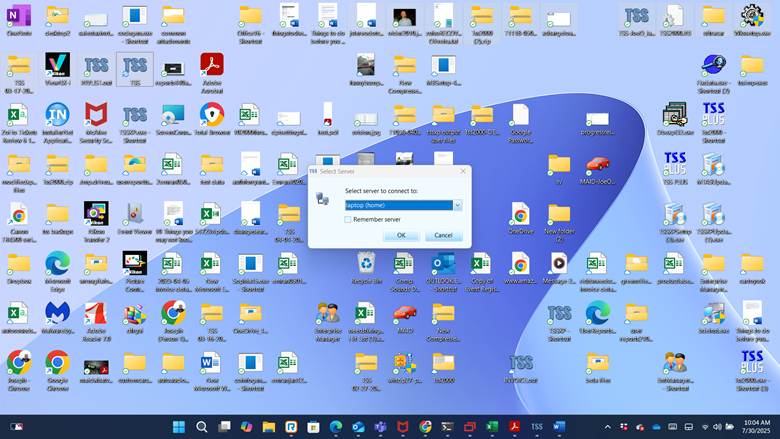The height and width of the screenshot is (439, 780).
Task: Select the gear with shield desktop icon
Action: coord(752,21)
